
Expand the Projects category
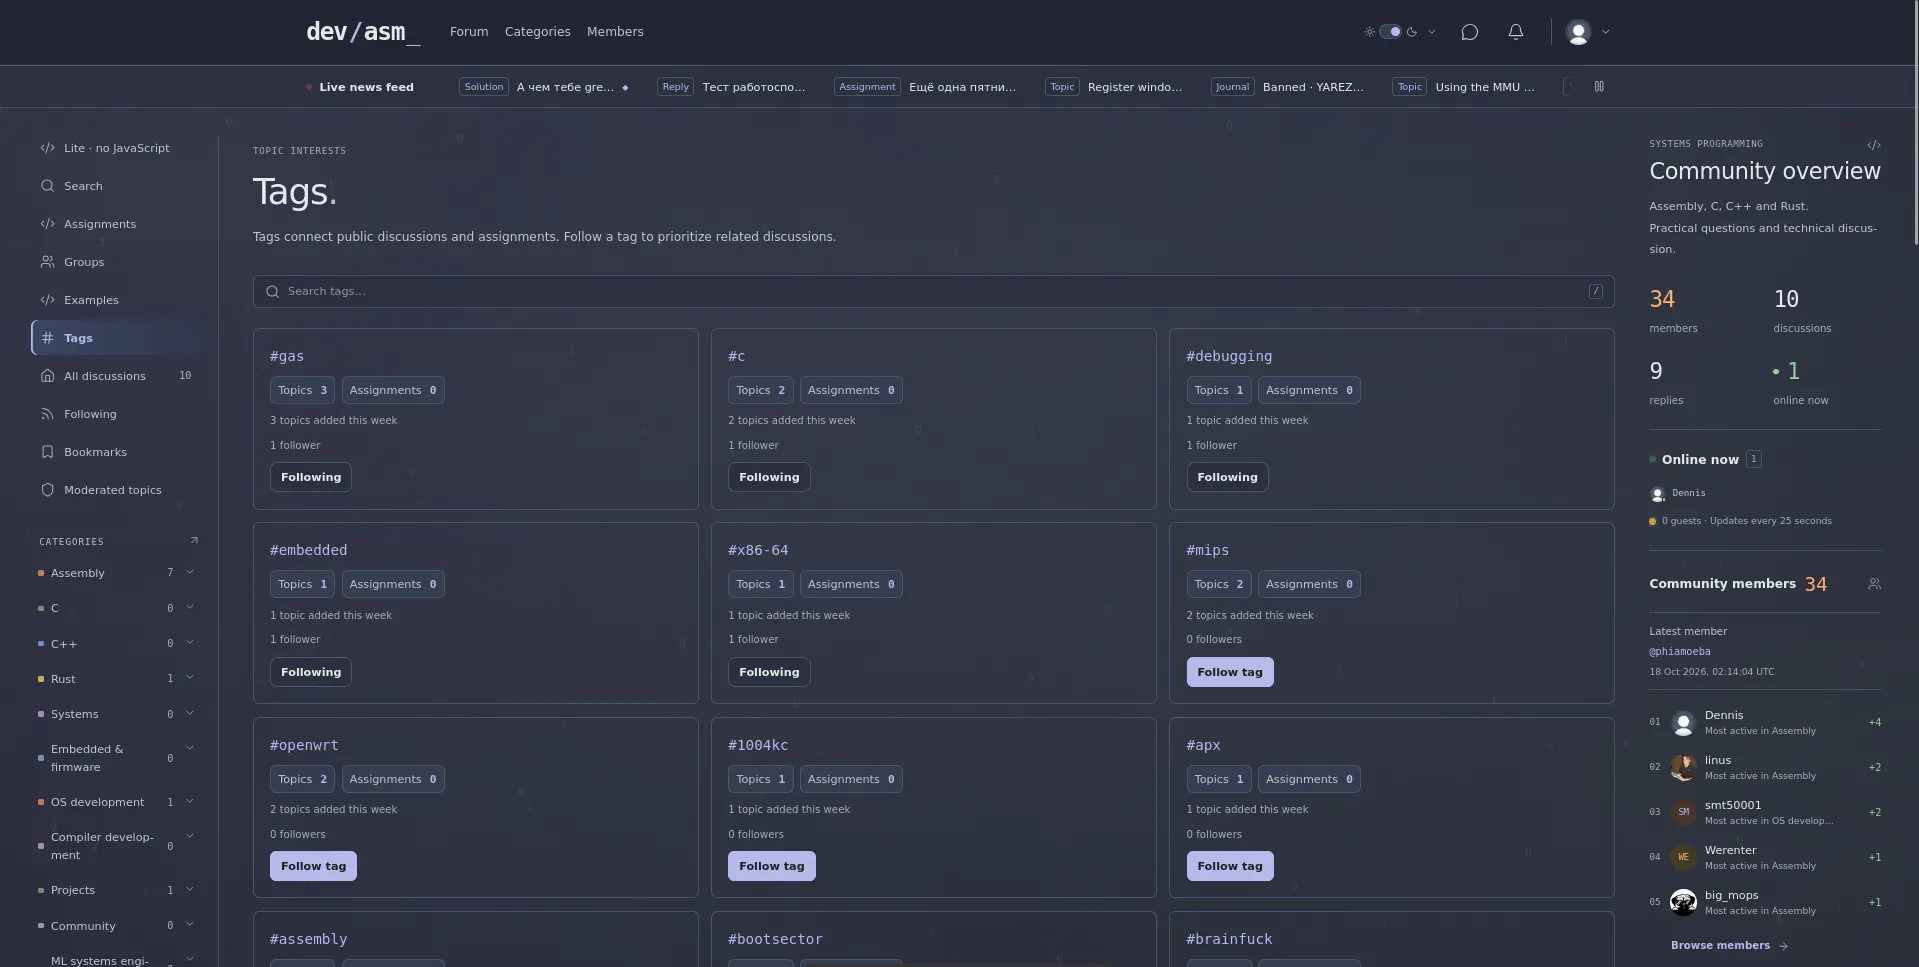click(190, 889)
